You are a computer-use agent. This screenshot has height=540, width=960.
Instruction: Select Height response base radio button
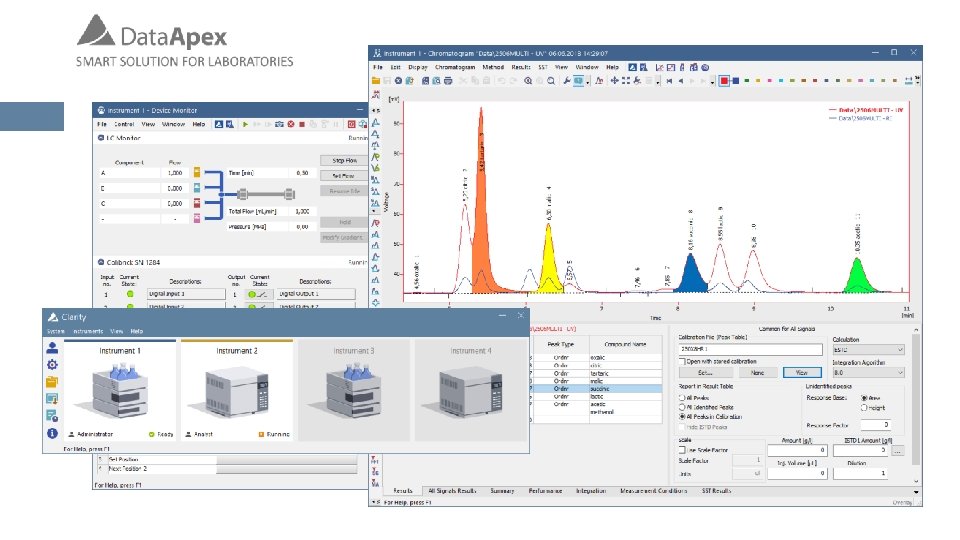[864, 407]
